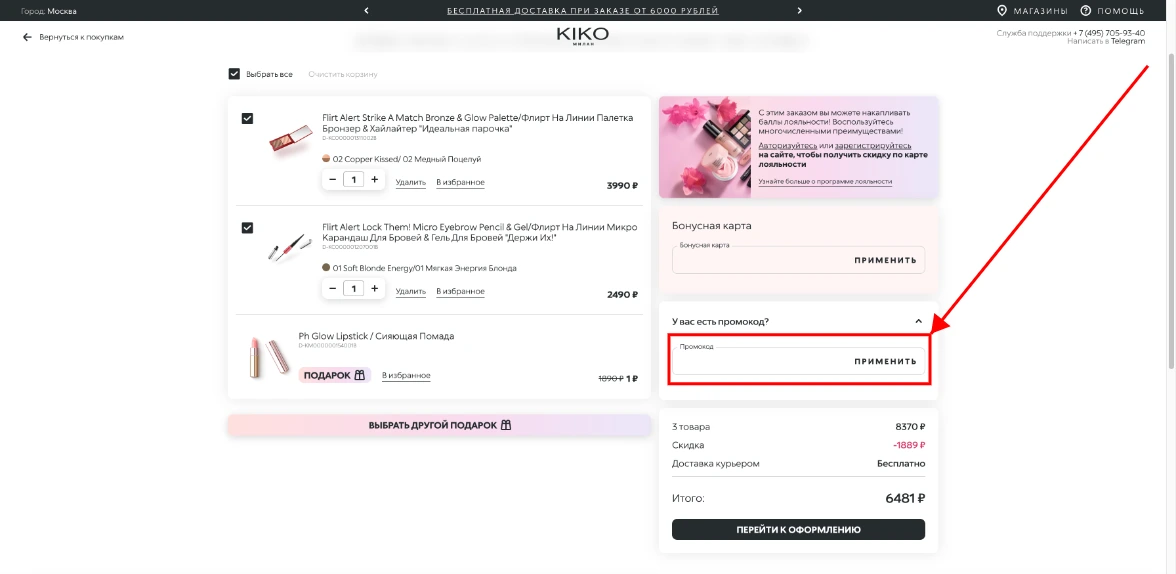Click the Итого total 6481 ₽
The image size is (1176, 574).
pyautogui.click(x=905, y=498)
